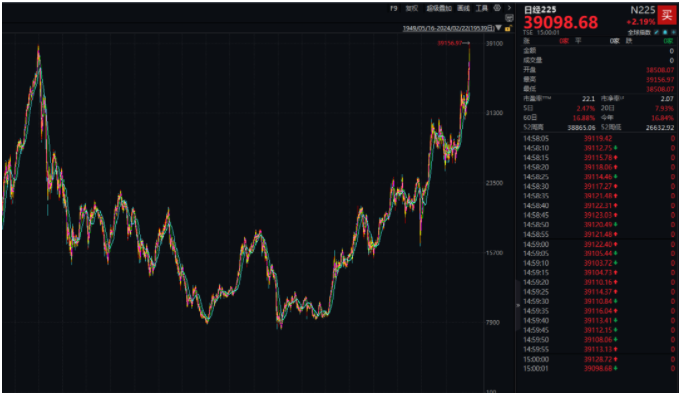Click the 市盈率 value 22.1

click(x=588, y=99)
